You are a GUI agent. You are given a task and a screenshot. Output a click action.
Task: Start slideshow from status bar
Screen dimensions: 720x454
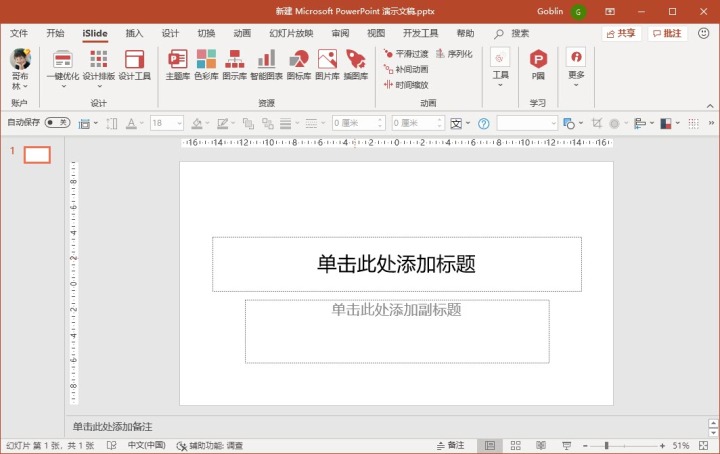click(x=567, y=446)
